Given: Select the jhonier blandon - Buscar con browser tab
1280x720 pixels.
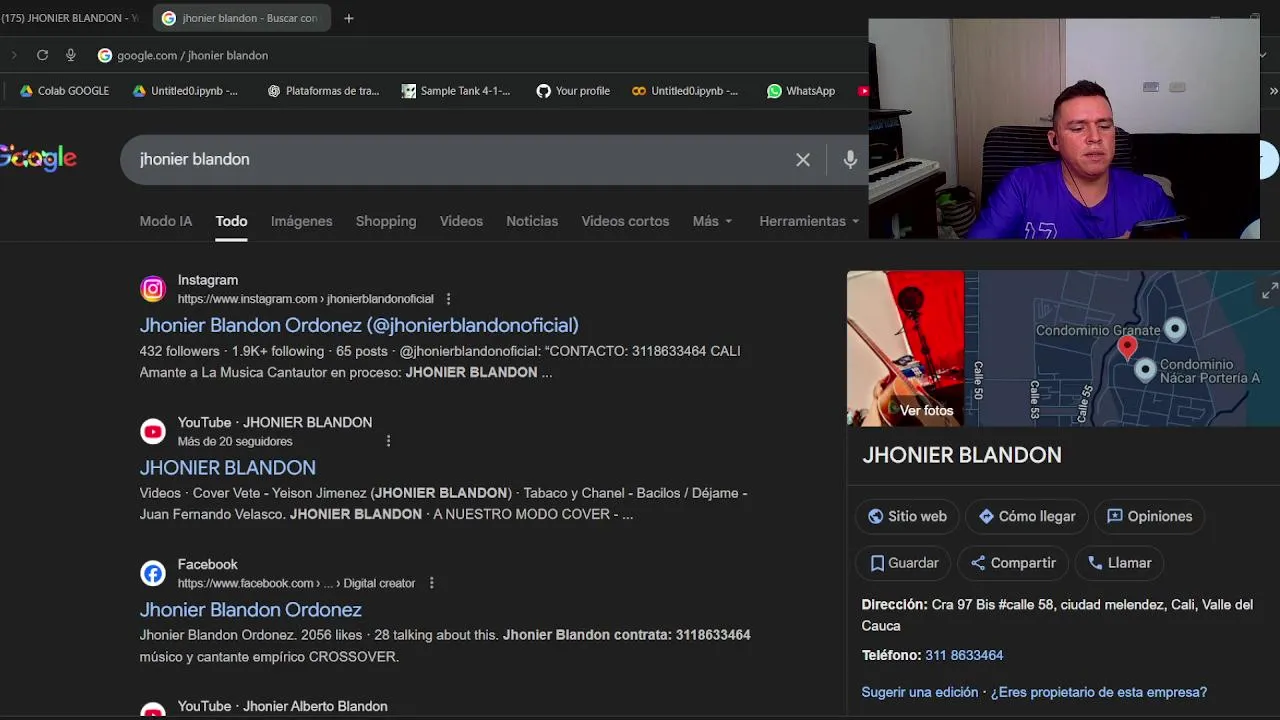Looking at the screenshot, I should pyautogui.click(x=242, y=18).
